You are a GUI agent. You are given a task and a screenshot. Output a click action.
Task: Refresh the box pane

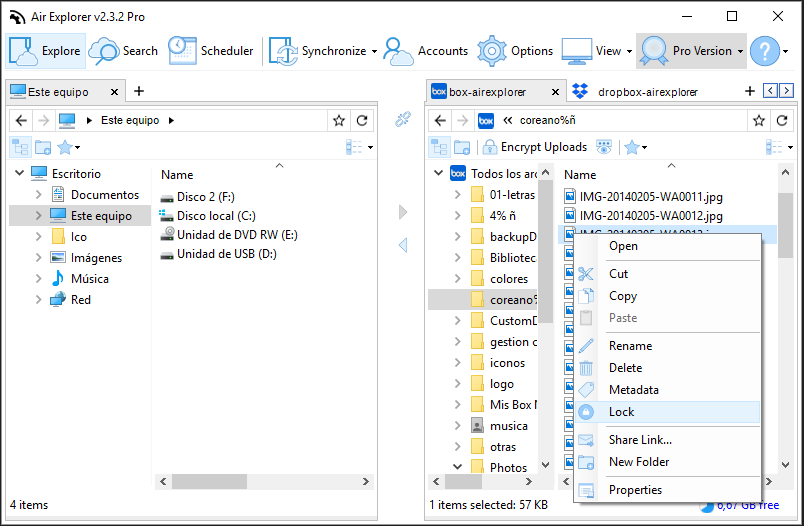(782, 120)
